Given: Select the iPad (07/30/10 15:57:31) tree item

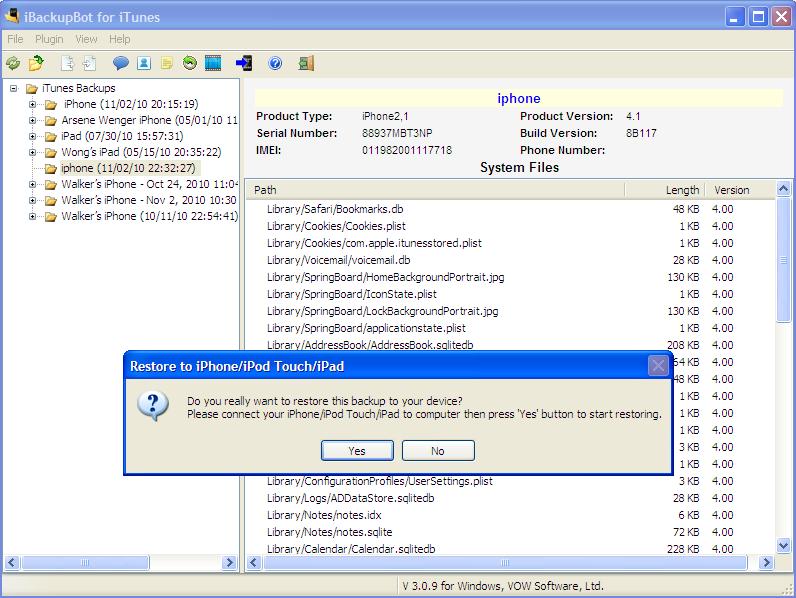Looking at the screenshot, I should [x=122, y=136].
